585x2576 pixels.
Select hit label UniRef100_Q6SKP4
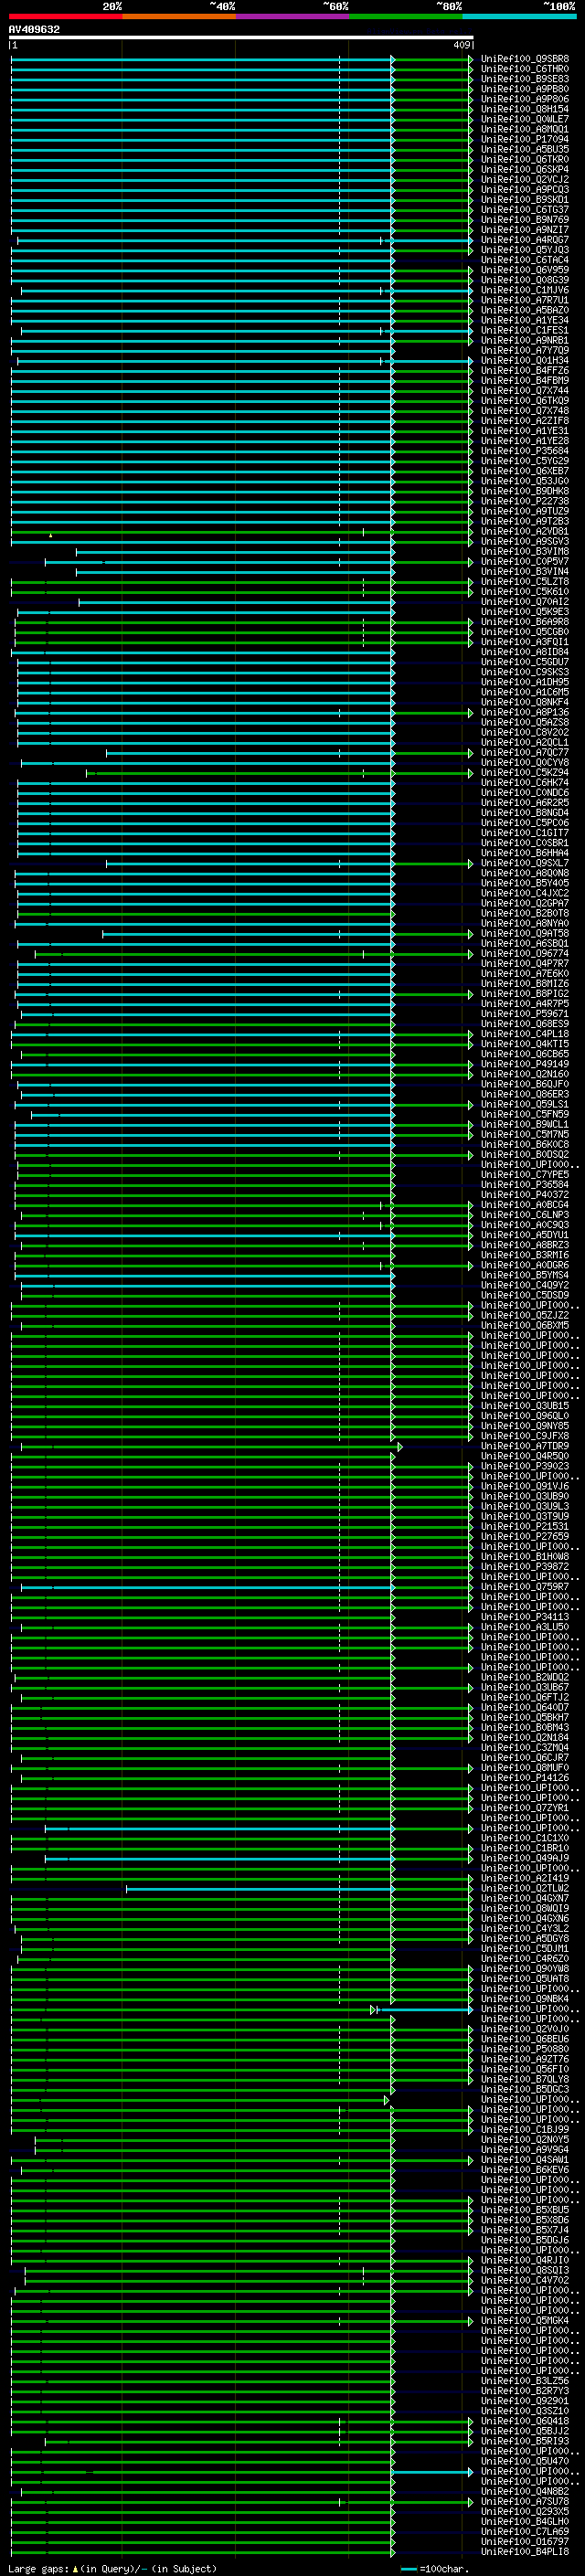[x=524, y=170]
